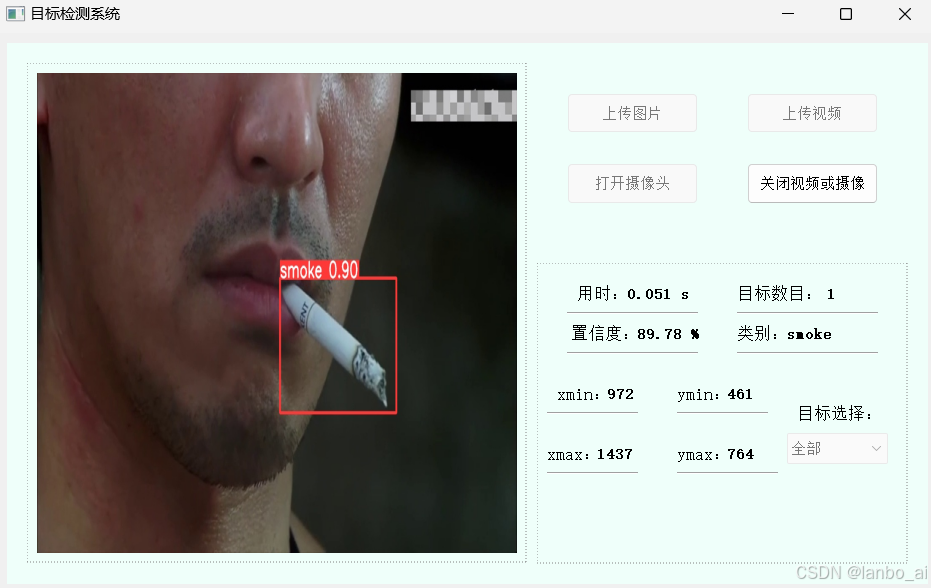The width and height of the screenshot is (931, 588).
Task: Close video or camera with 关闭视频或摄像
Action: (x=812, y=184)
